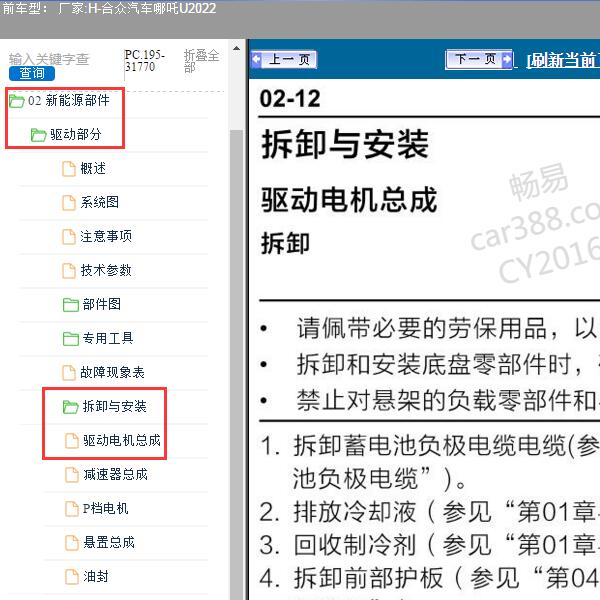Click the 专用工具 folder icon
The image size is (600, 600).
(x=70, y=339)
